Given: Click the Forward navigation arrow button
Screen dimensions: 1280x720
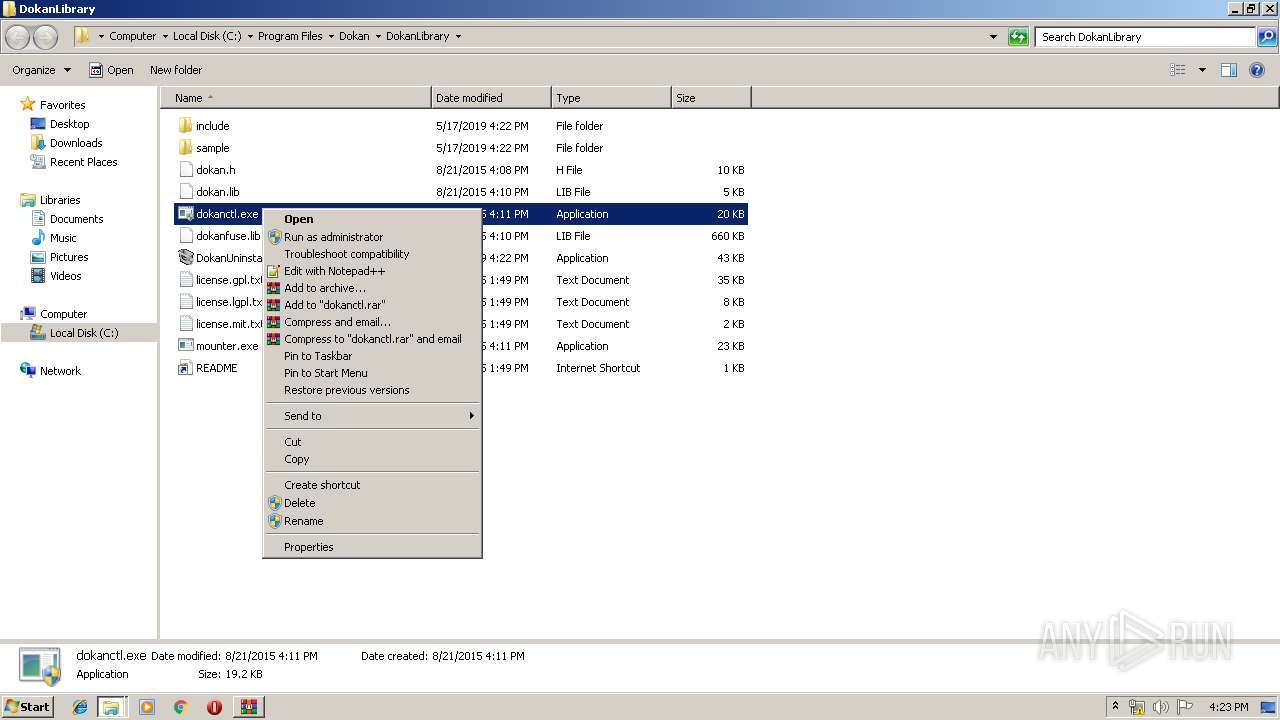Looking at the screenshot, I should [45, 37].
